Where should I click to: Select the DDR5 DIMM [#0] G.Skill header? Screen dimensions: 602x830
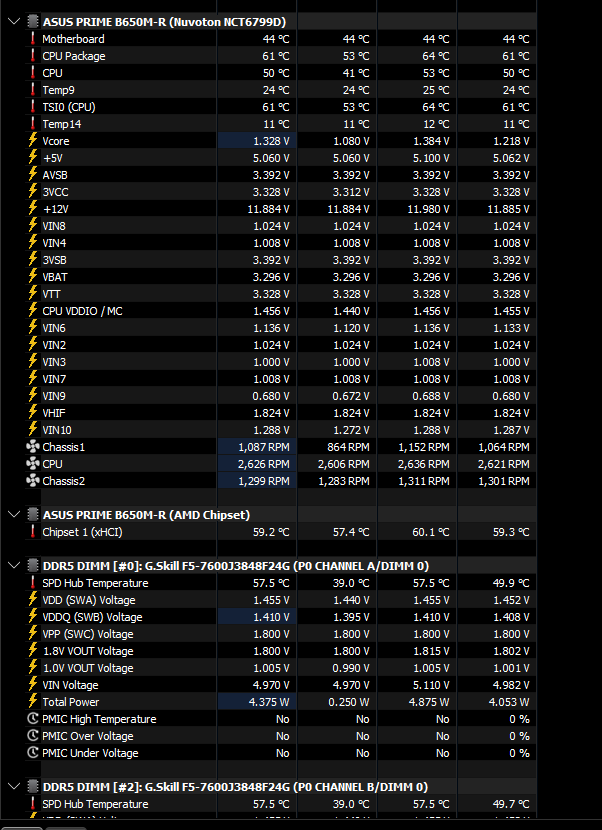[236, 566]
